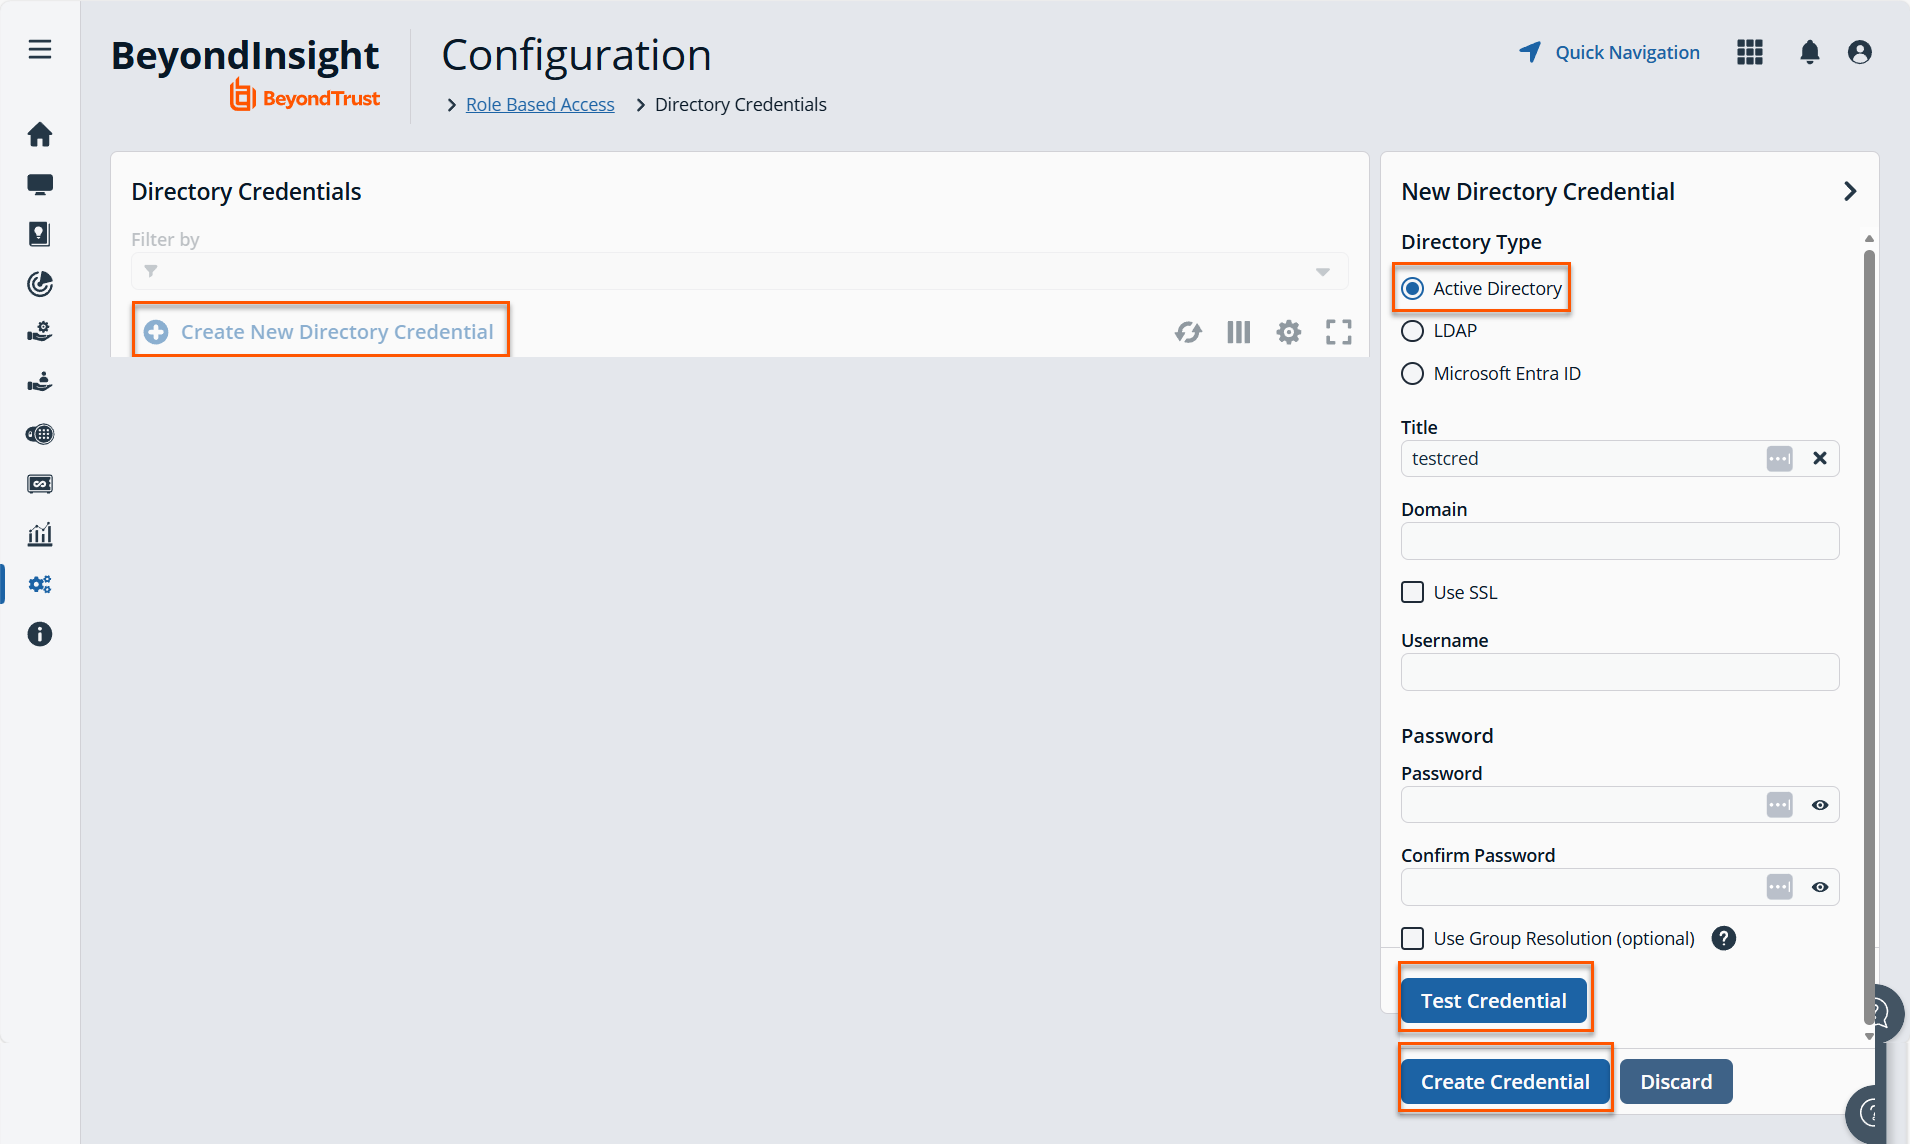The height and width of the screenshot is (1144, 1910).
Task: Collapse New Directory Credential panel
Action: (x=1850, y=191)
